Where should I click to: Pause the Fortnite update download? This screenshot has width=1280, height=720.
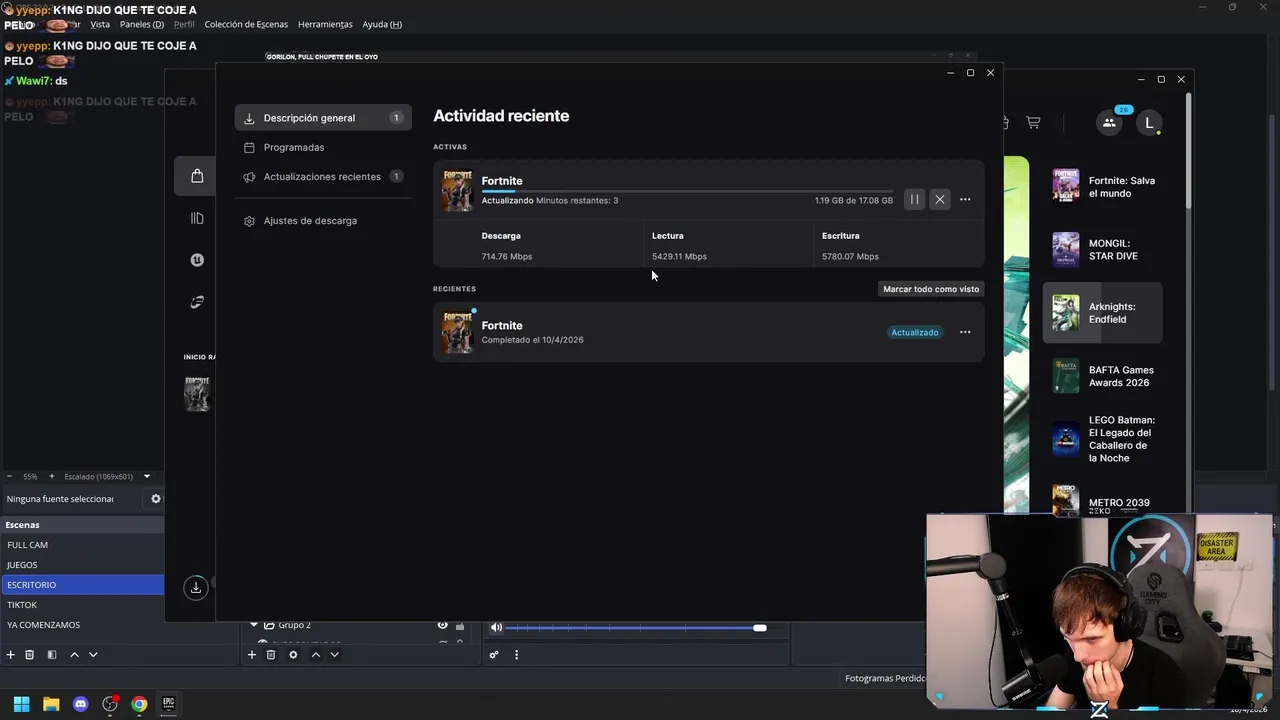914,199
